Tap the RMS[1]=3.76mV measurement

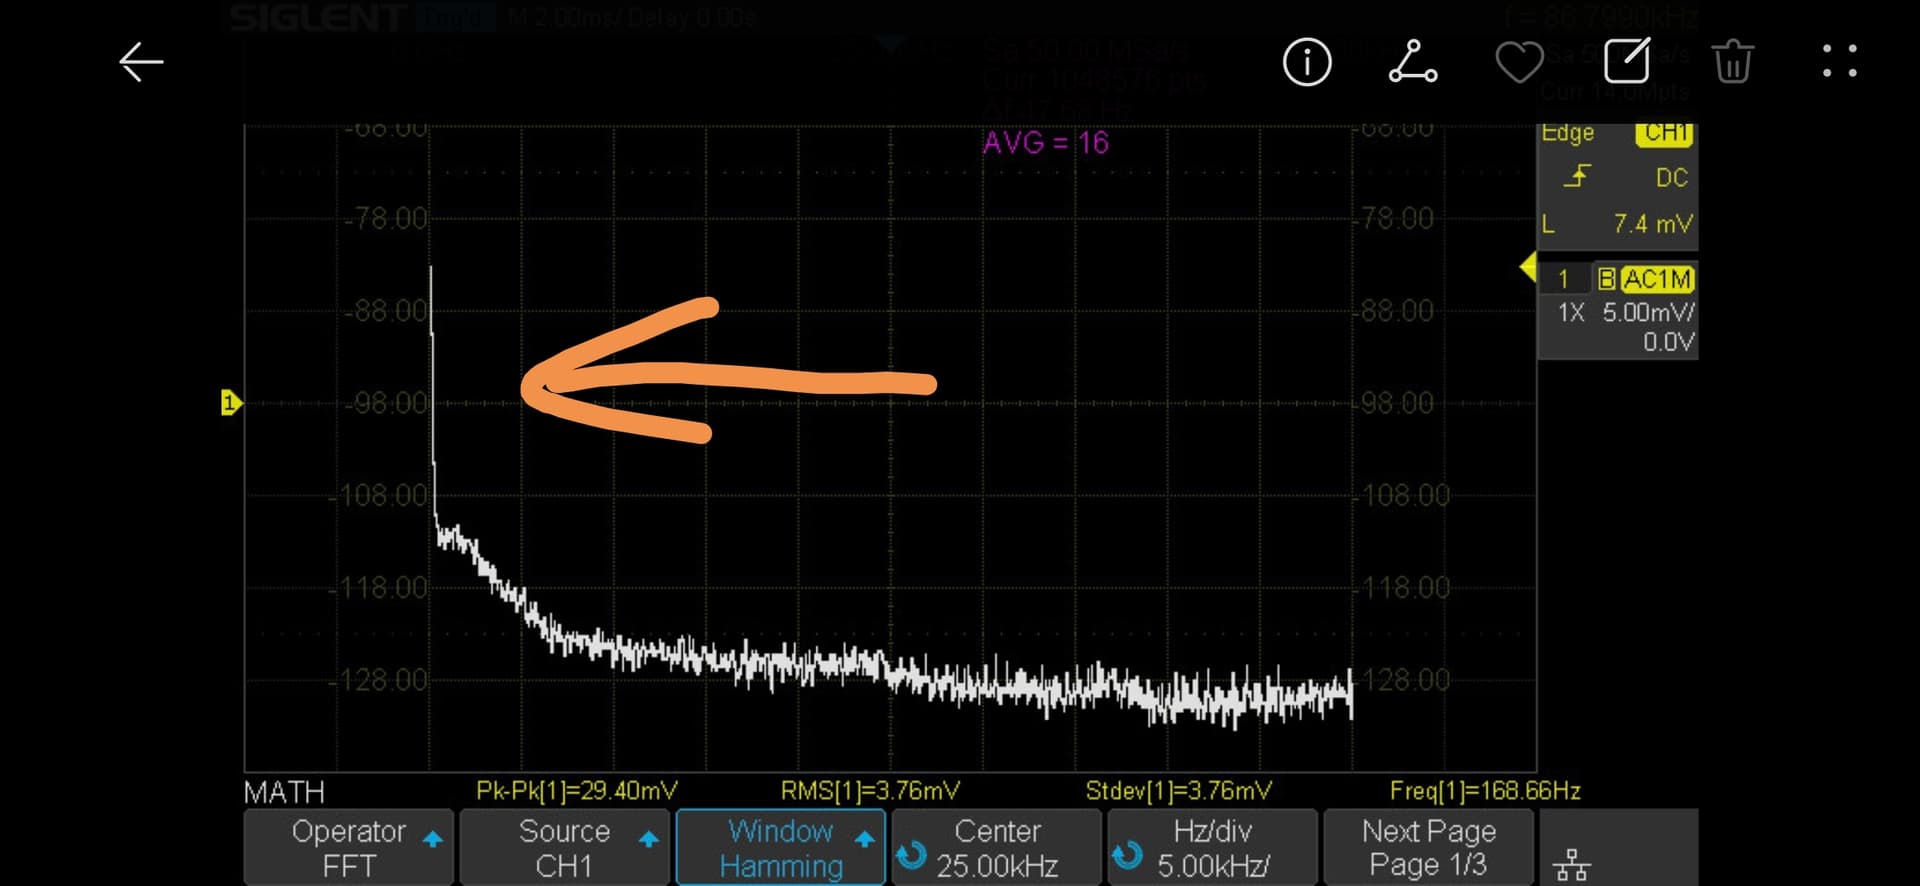coord(870,791)
